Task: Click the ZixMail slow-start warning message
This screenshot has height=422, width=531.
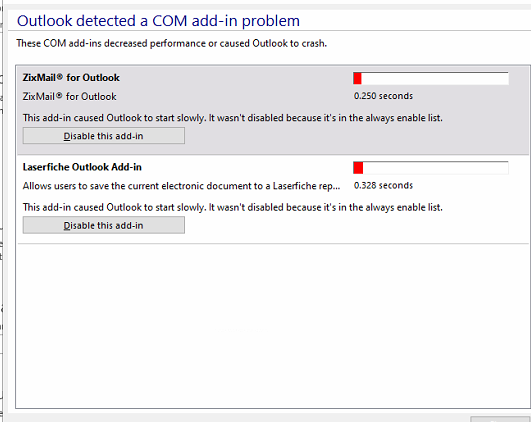Action: [x=233, y=118]
